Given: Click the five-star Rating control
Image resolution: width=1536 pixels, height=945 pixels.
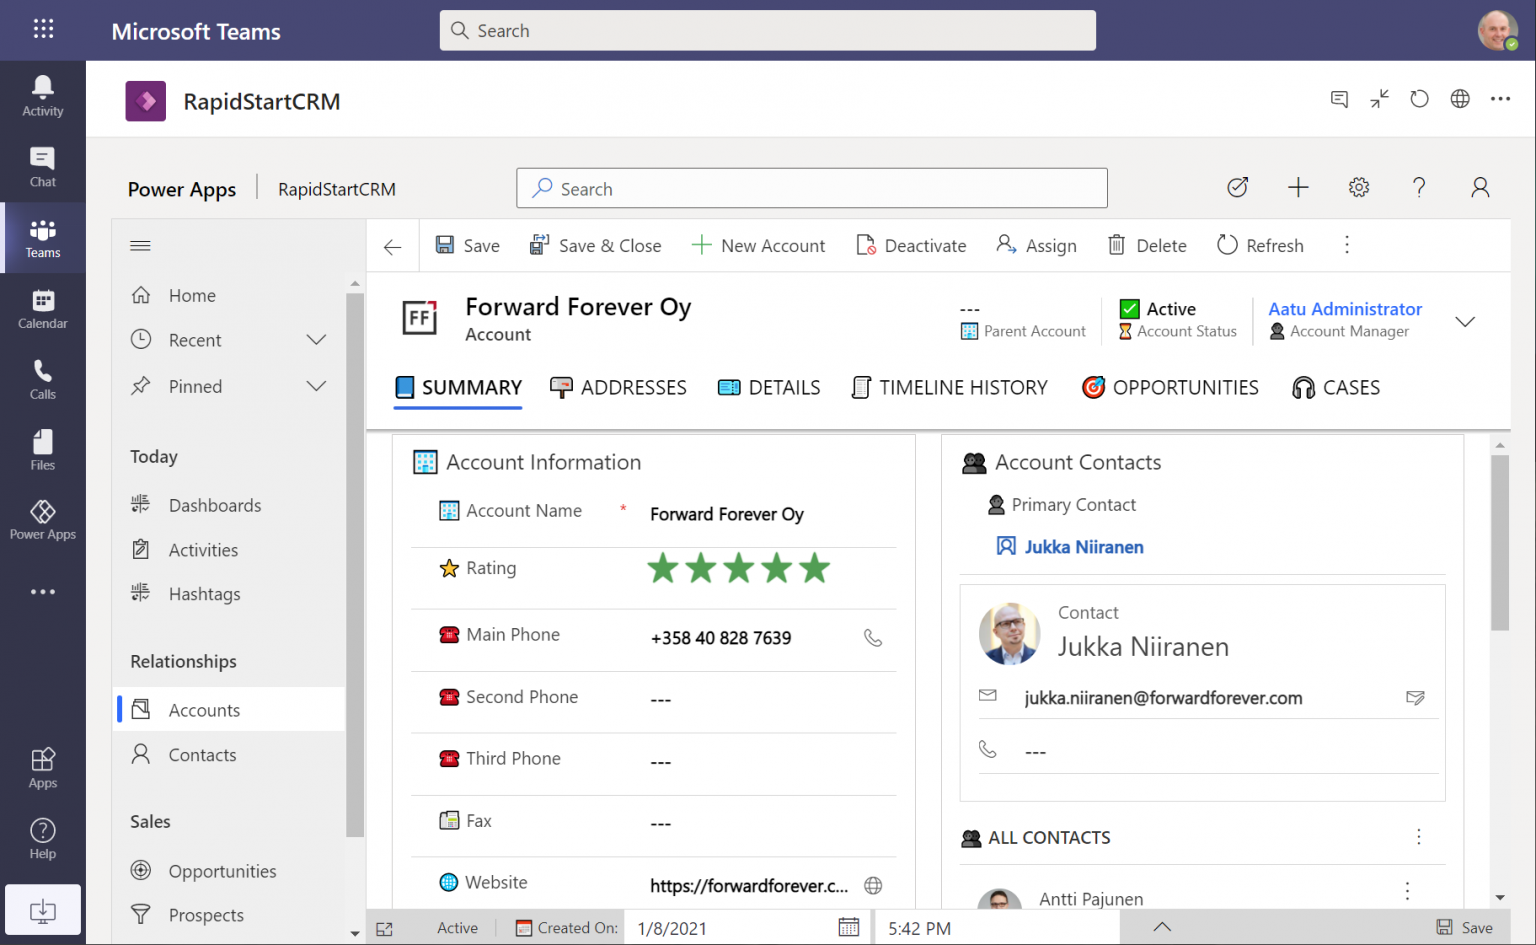Looking at the screenshot, I should (739, 568).
